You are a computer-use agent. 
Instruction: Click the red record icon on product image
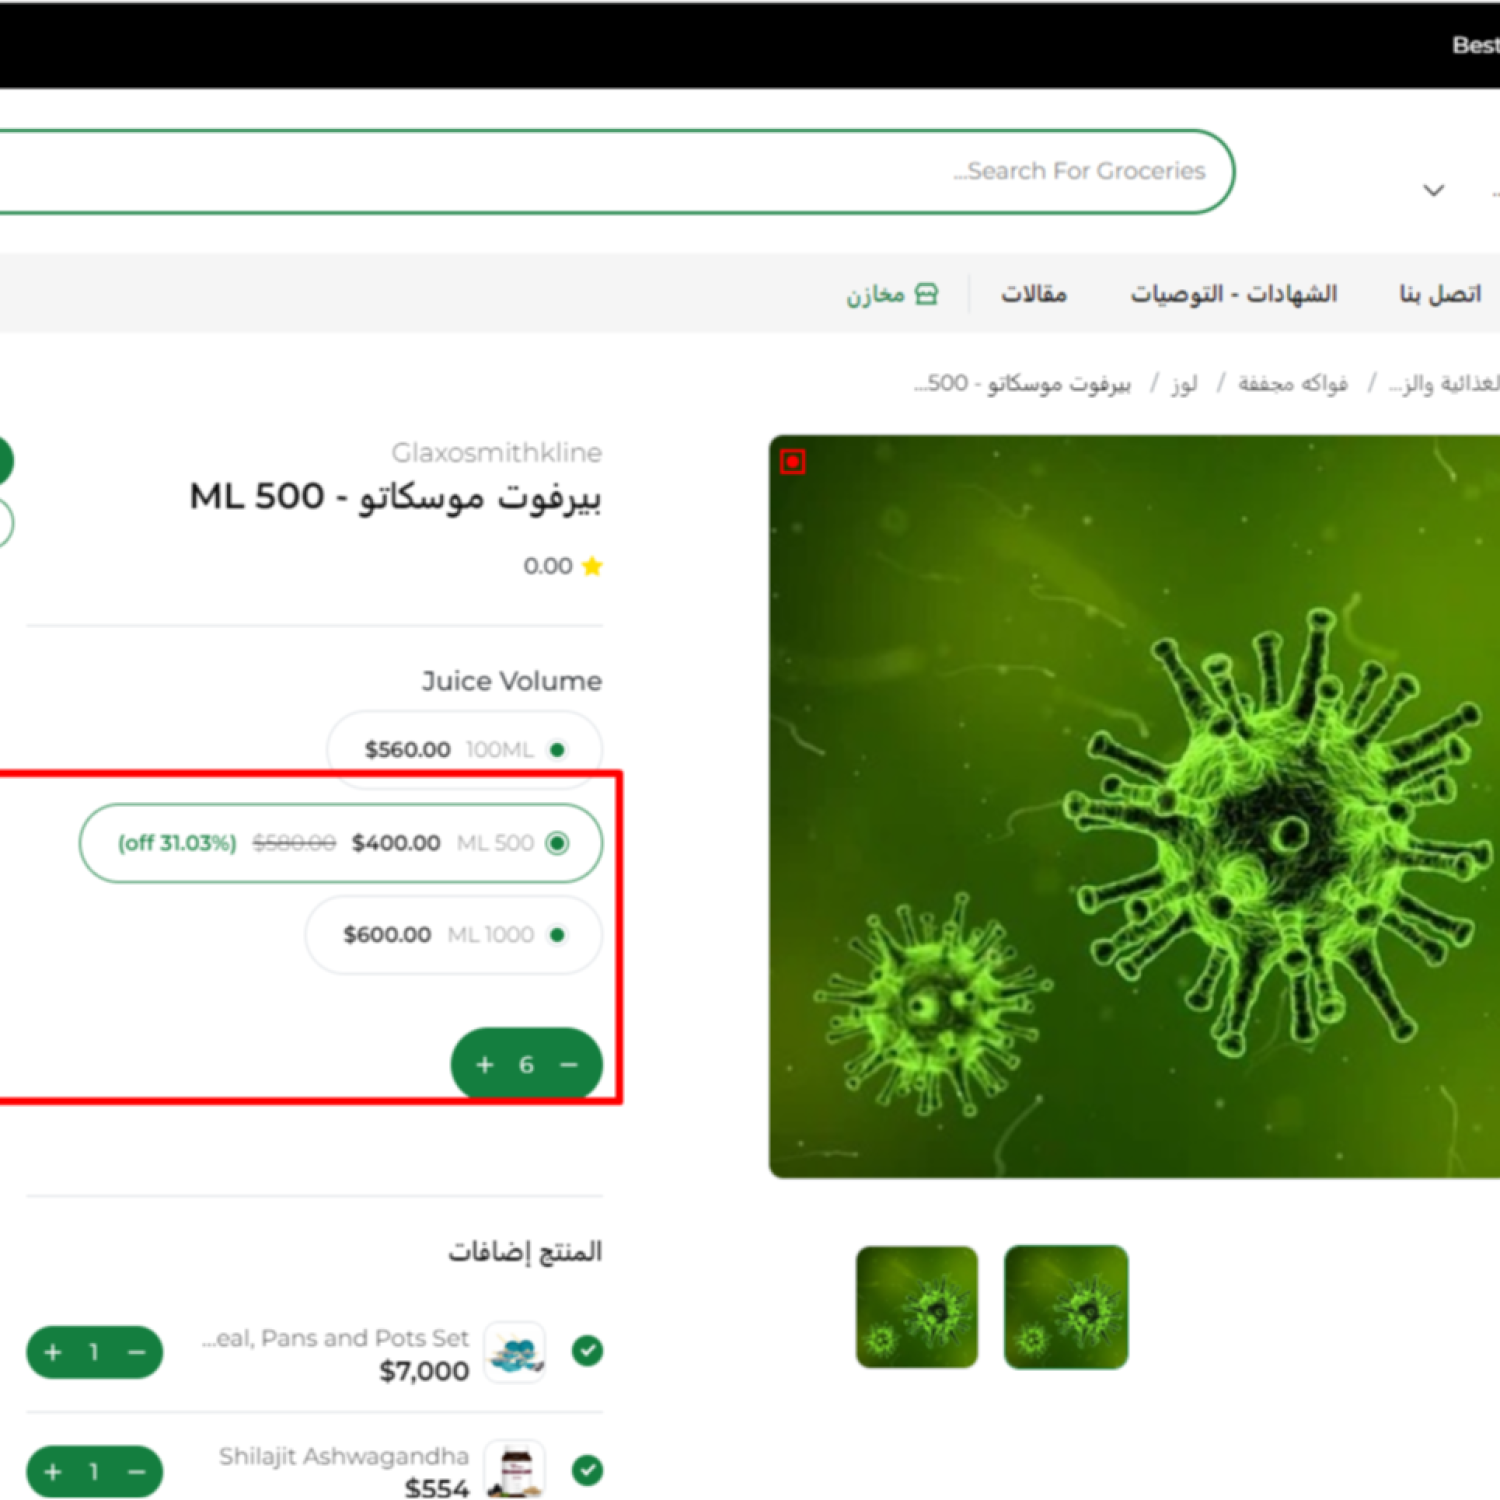[x=793, y=461]
